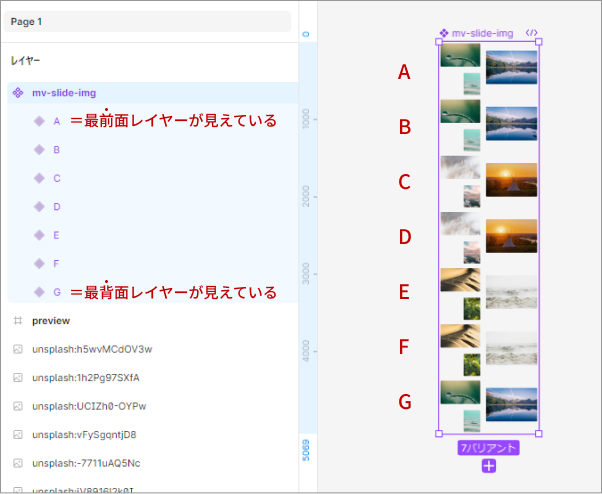Click the sunset tent thumbnail in row C
This screenshot has height=494, width=602.
[x=511, y=179]
